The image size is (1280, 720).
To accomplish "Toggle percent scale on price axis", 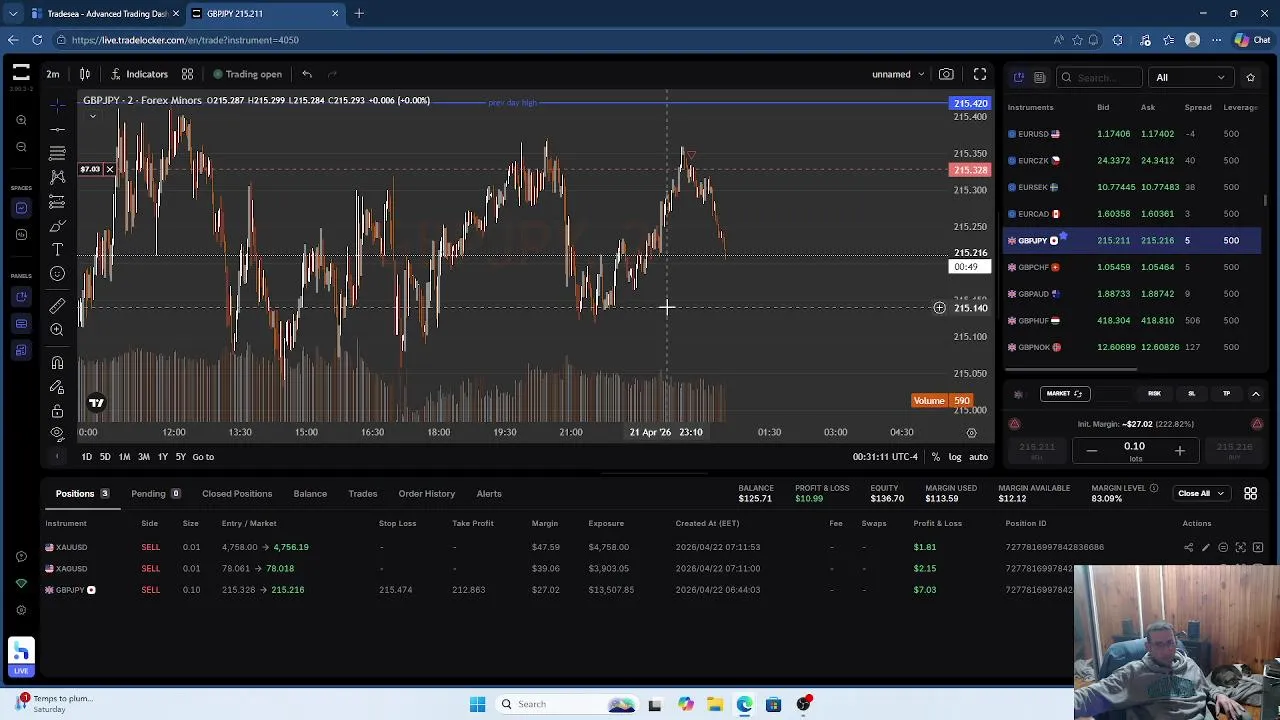I will click(936, 457).
